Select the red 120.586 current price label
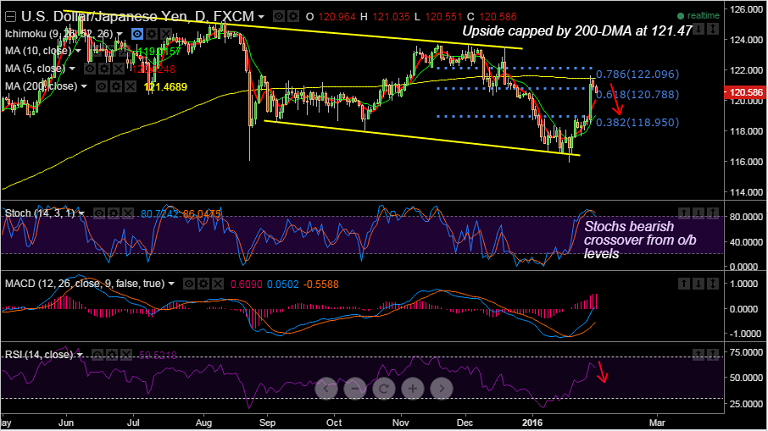This screenshot has width=768, height=431. (x=745, y=92)
